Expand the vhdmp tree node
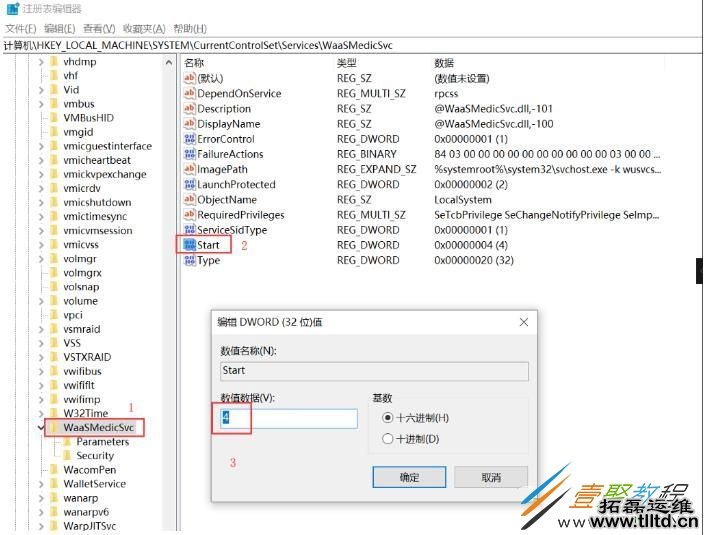Image resolution: width=704 pixels, height=535 pixels. (x=41, y=62)
